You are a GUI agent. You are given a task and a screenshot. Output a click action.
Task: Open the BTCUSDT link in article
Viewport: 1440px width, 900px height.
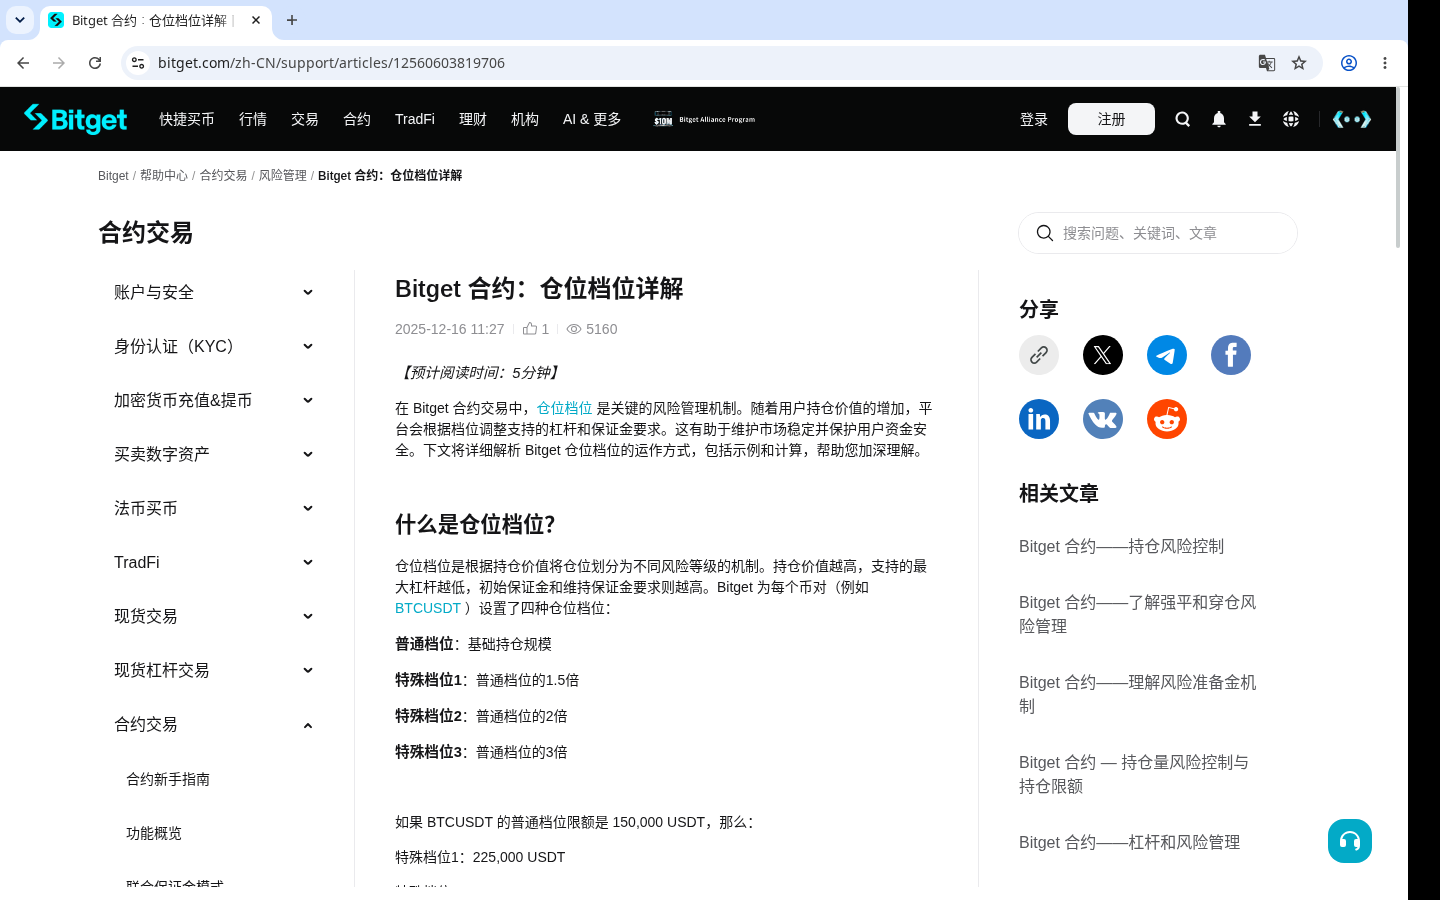tap(428, 608)
